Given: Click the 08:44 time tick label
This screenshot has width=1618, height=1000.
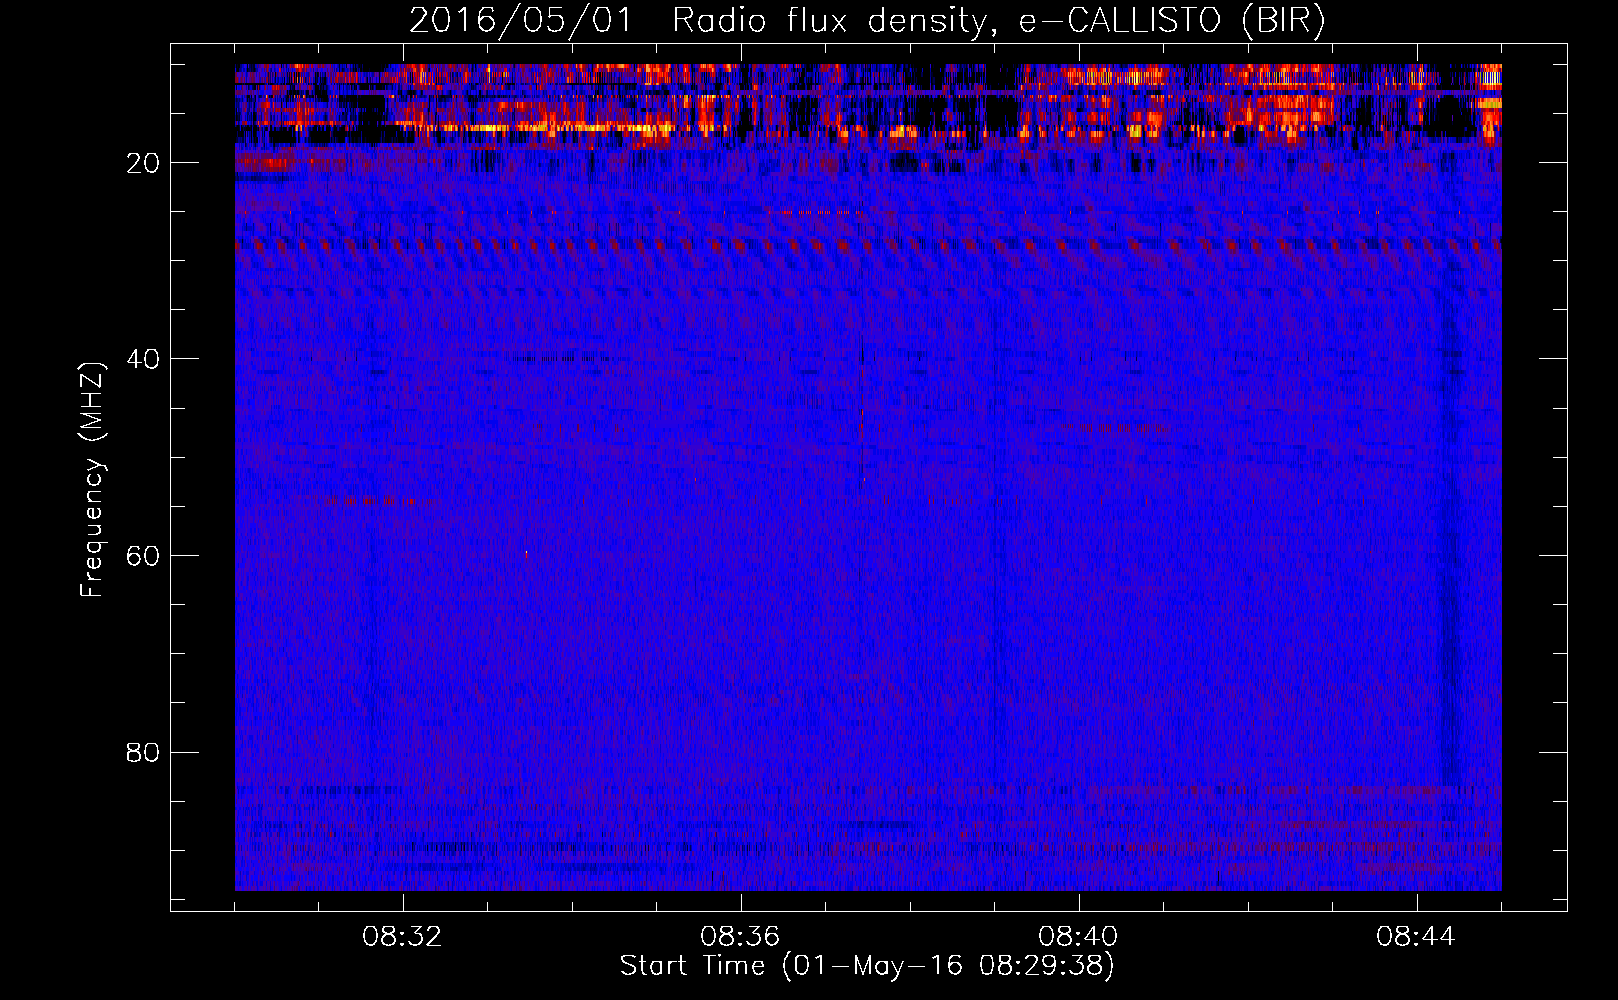Looking at the screenshot, I should (x=1416, y=937).
